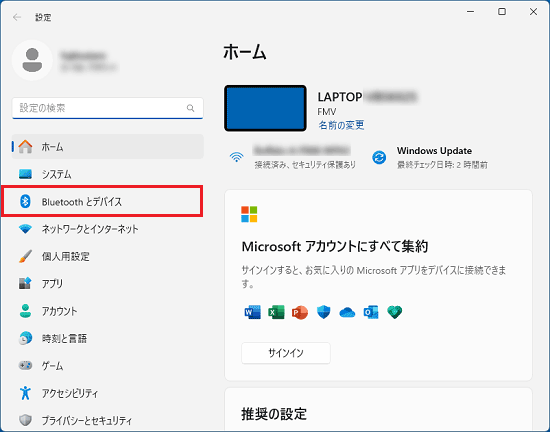Click the System monitor icon
550x432 pixels.
click(25, 174)
